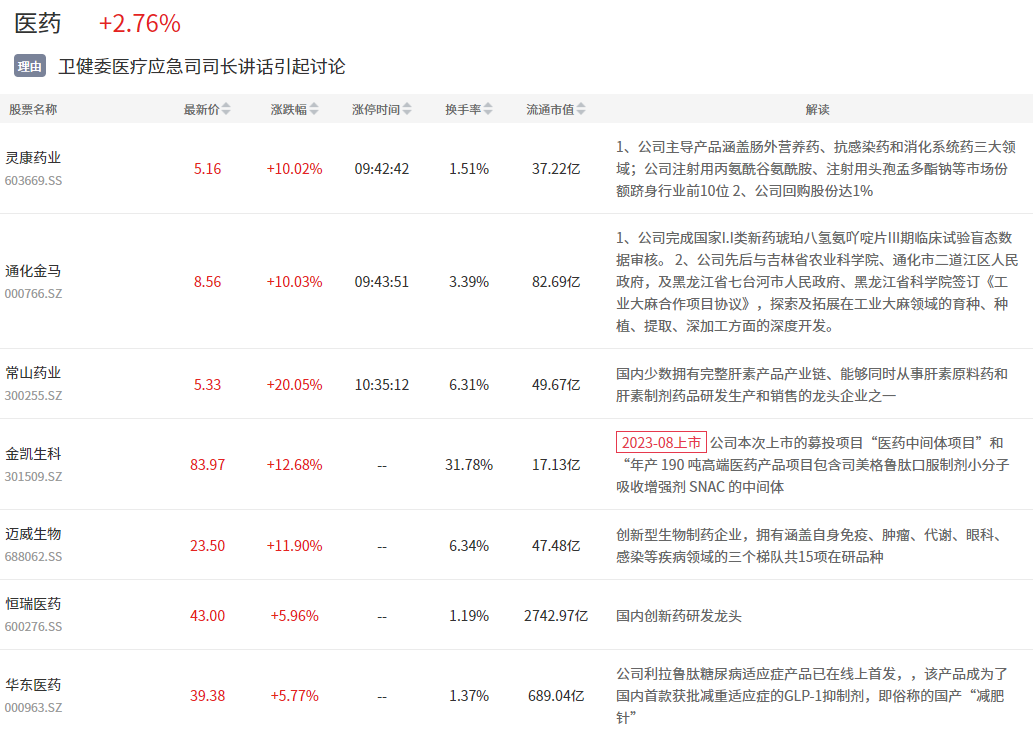Viewport: 1033px width, 740px height.
Task: Click change +5.96% of 恒瑞医药
Action: click(294, 616)
